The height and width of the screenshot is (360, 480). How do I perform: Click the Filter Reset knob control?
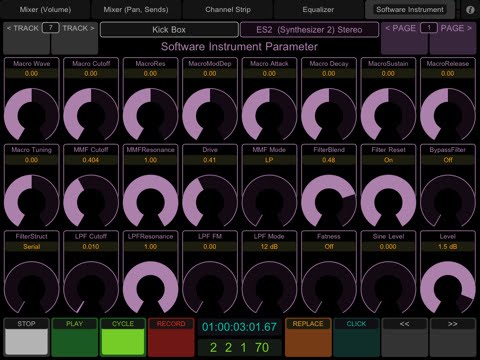tap(388, 201)
